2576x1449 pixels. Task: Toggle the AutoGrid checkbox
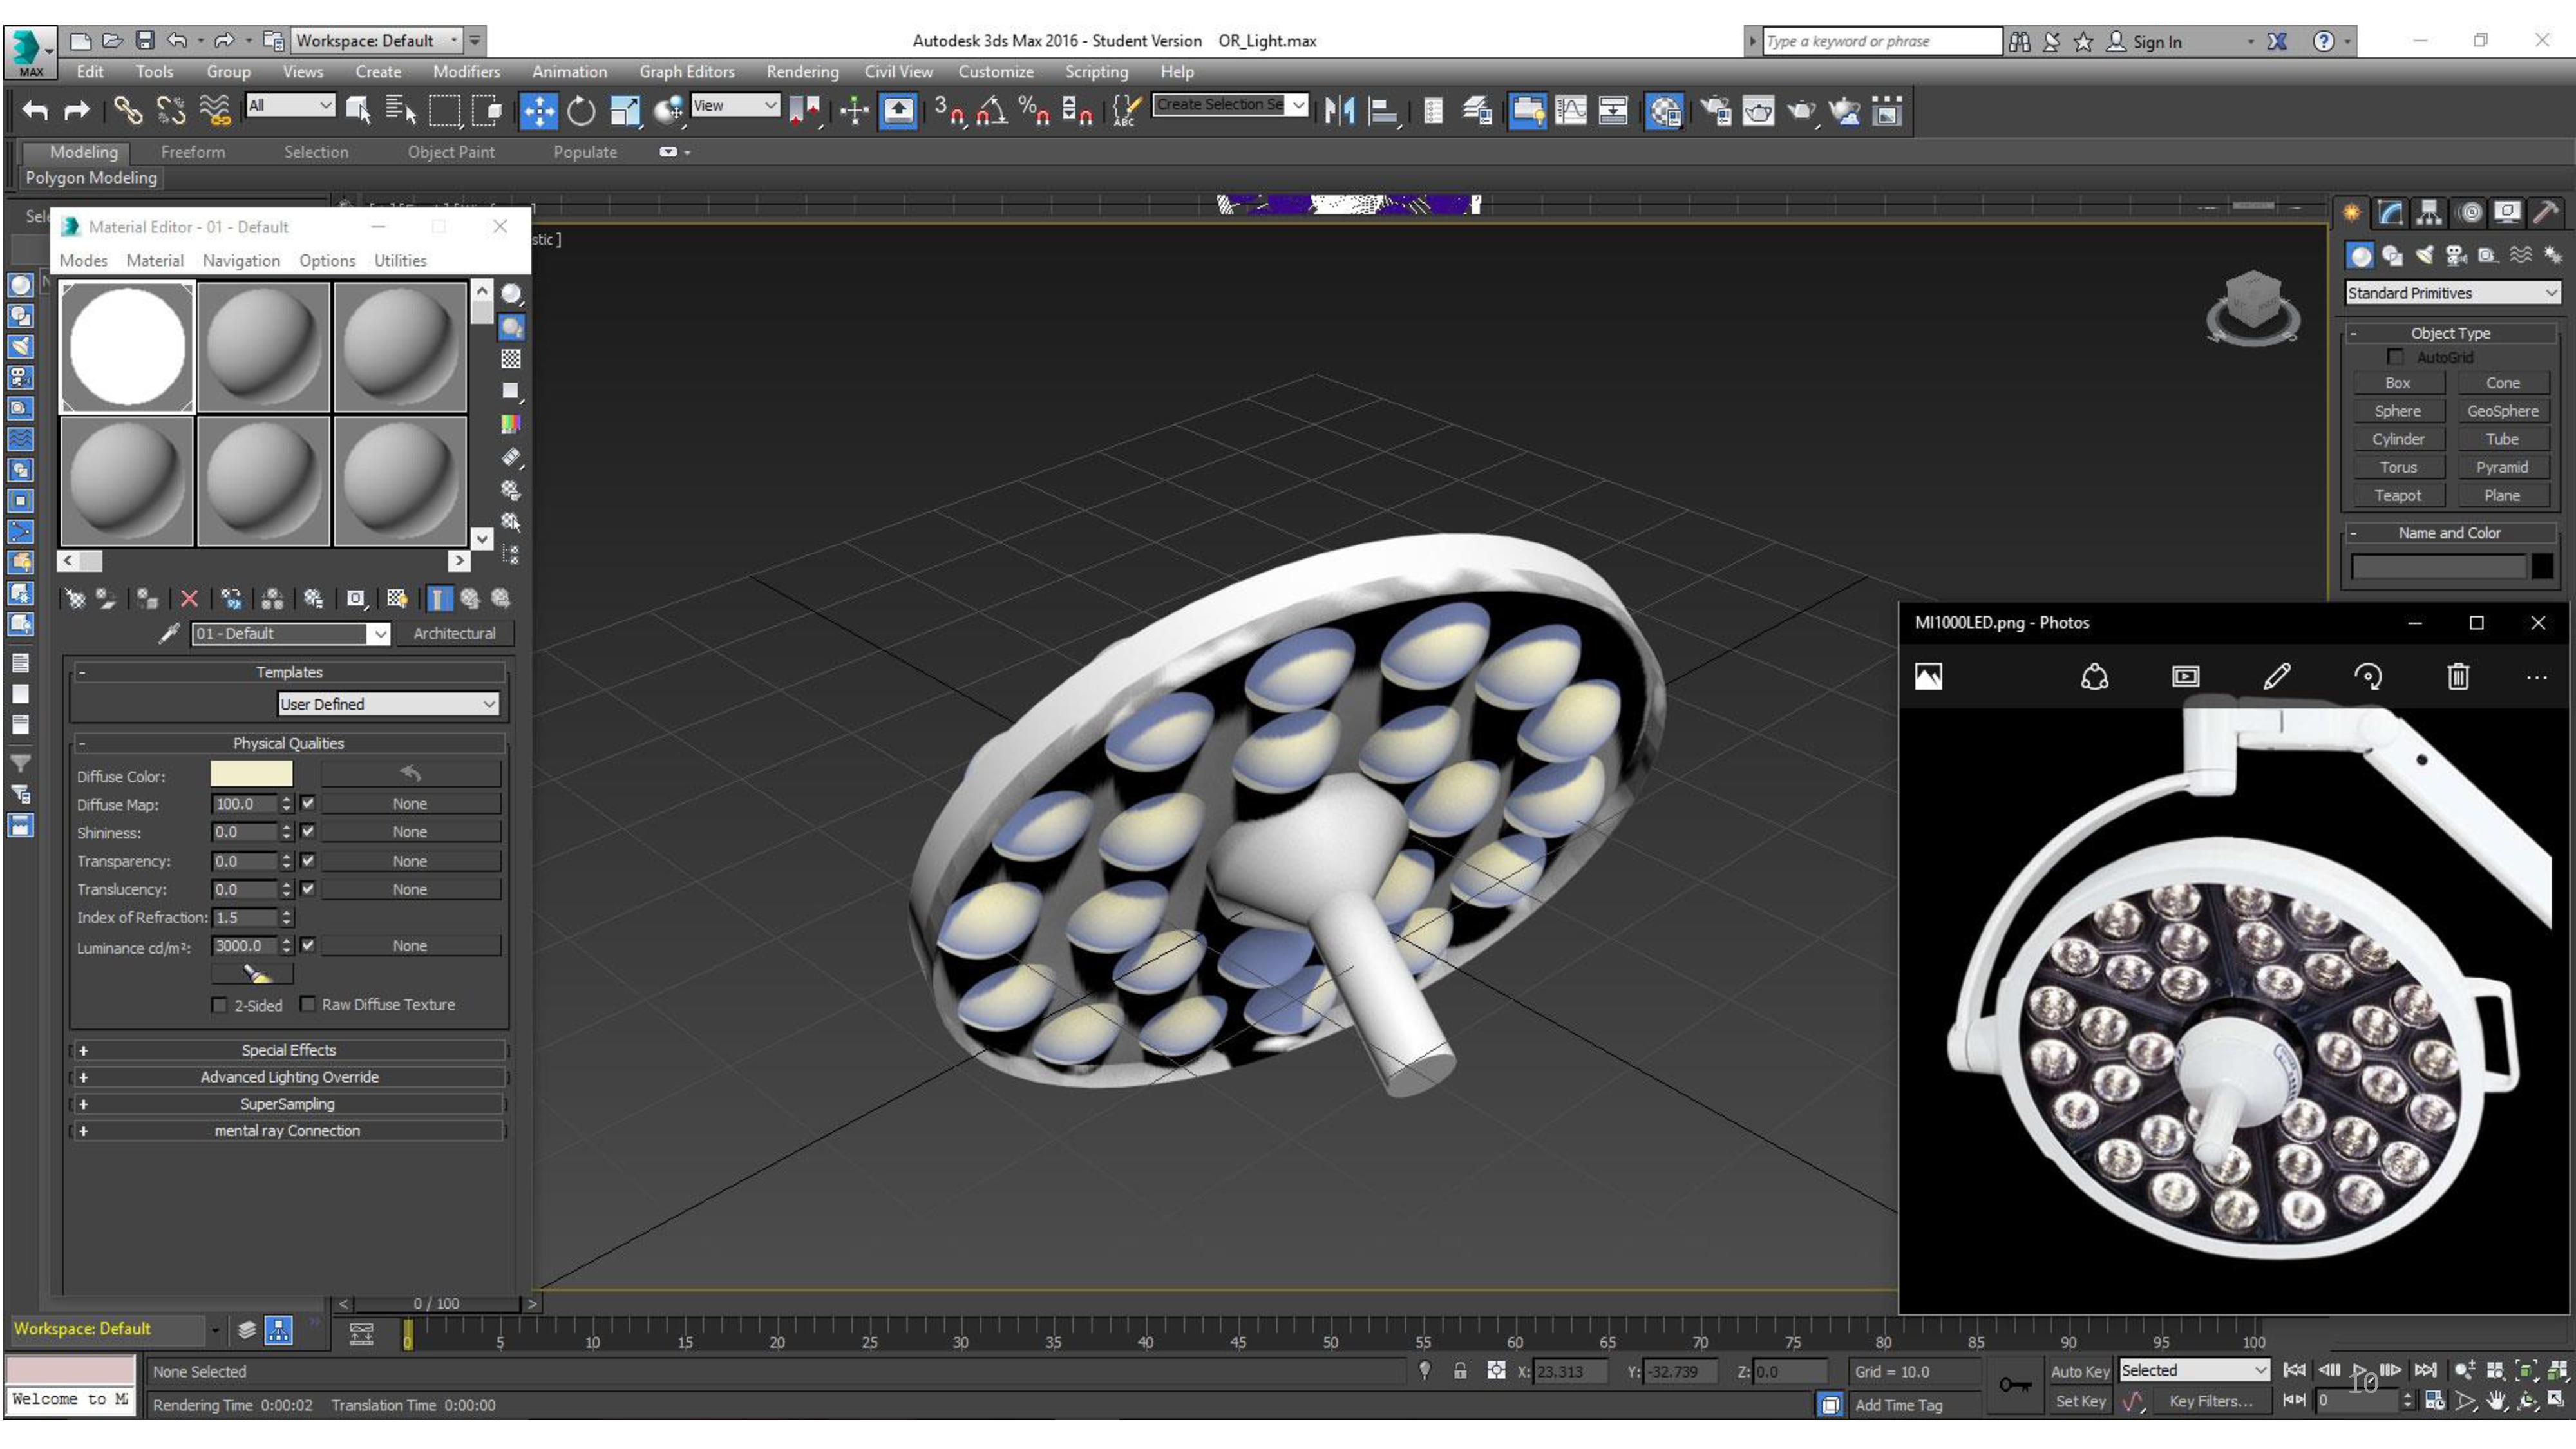point(2395,357)
